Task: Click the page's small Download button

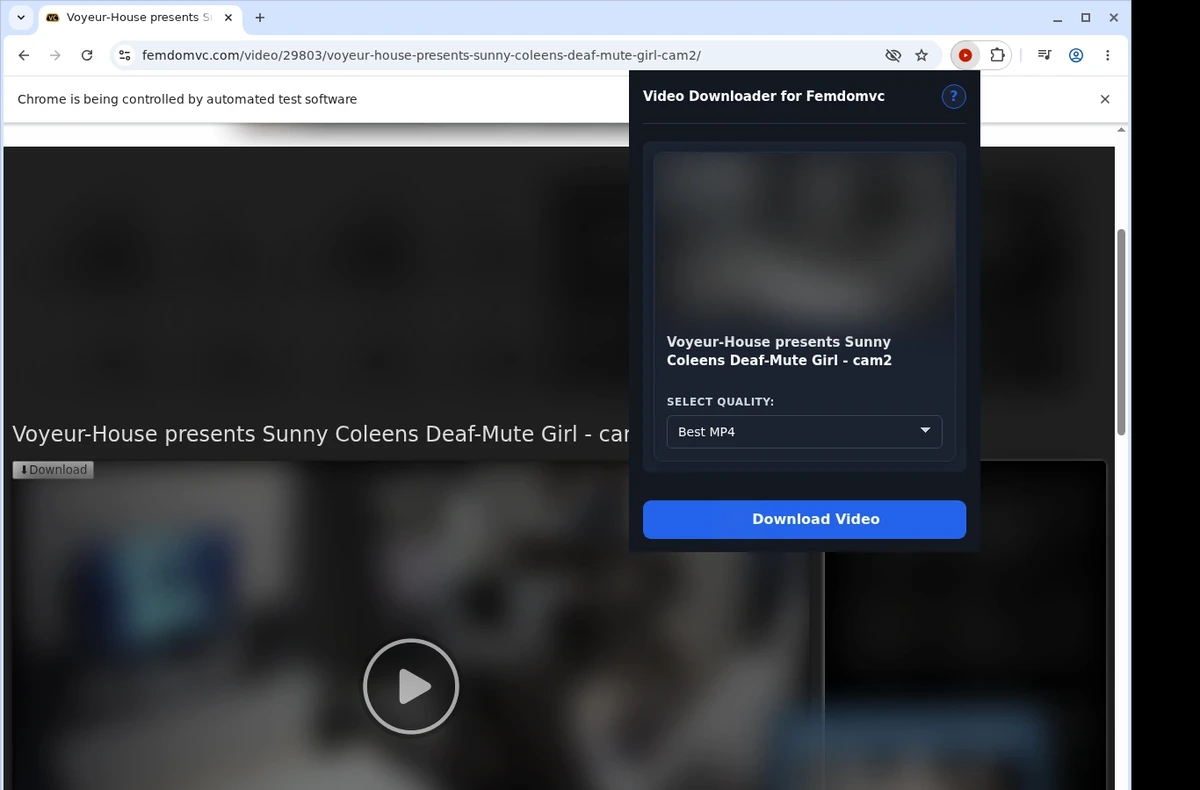Action: 53,470
